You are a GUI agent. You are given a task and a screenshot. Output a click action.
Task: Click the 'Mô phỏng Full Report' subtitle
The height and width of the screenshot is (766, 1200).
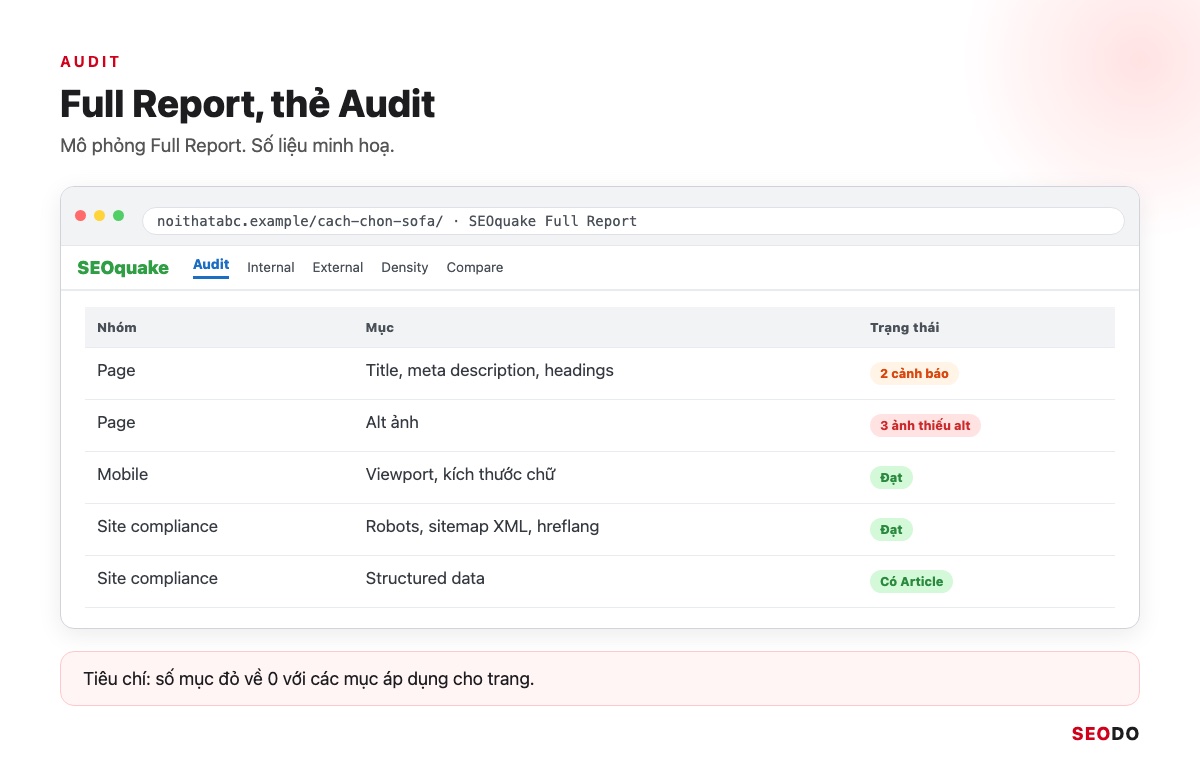[x=227, y=146]
